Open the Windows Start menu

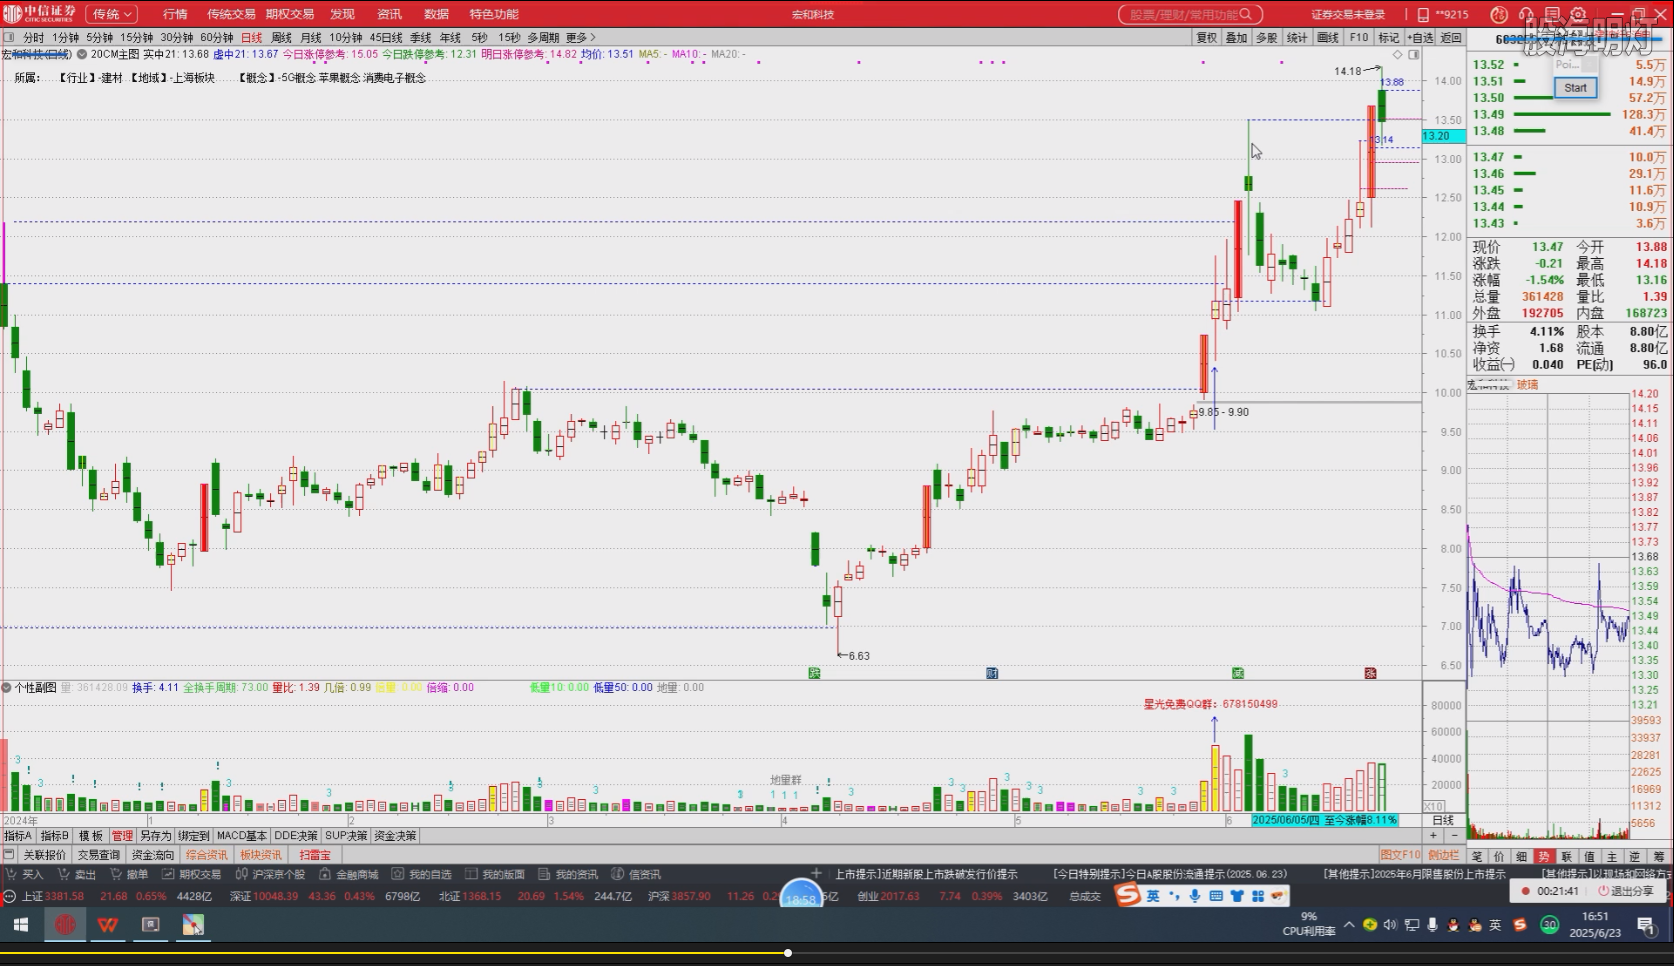(x=20, y=926)
